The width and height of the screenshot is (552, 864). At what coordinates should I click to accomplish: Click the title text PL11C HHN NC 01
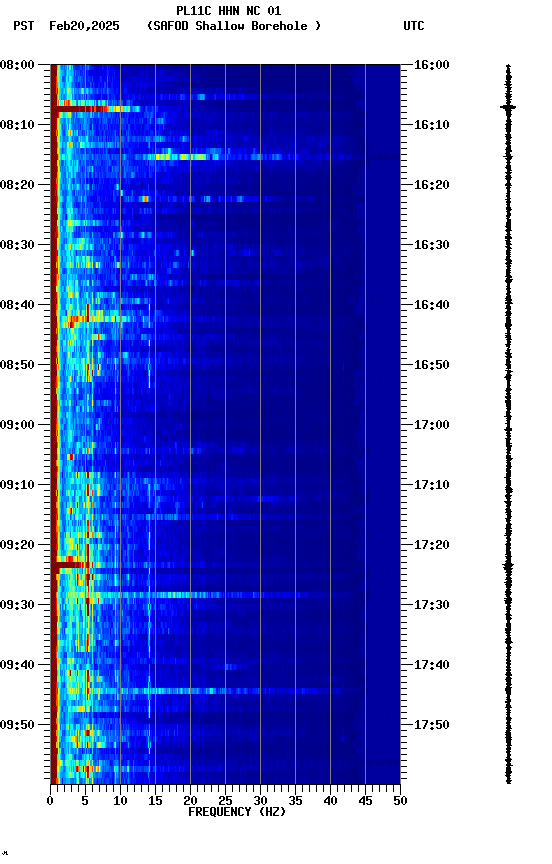coord(228,11)
